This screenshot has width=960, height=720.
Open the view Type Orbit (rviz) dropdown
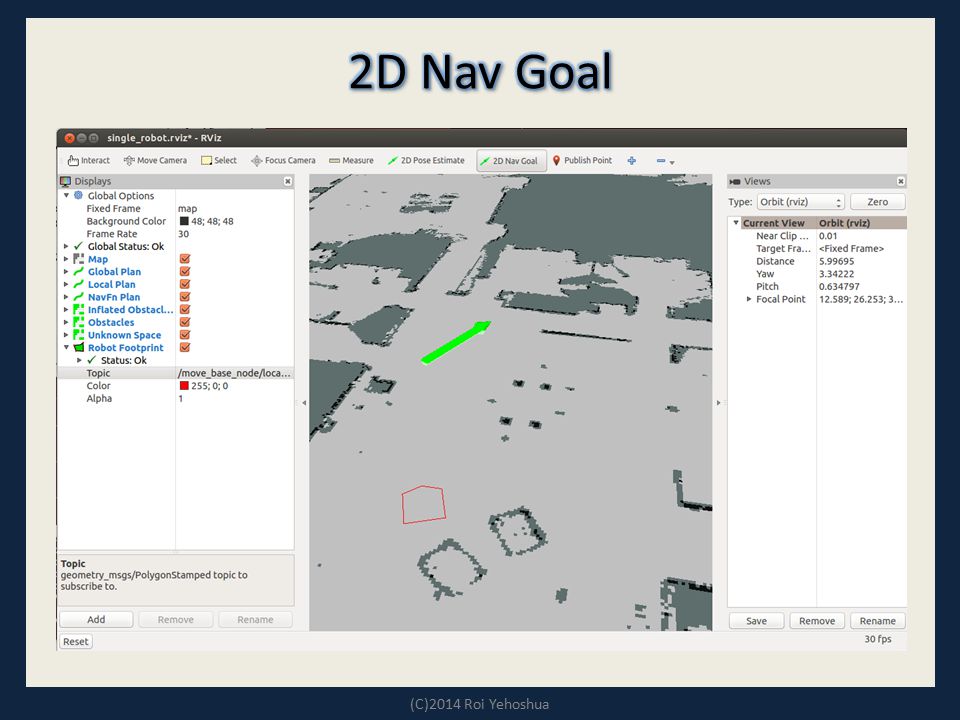point(801,202)
